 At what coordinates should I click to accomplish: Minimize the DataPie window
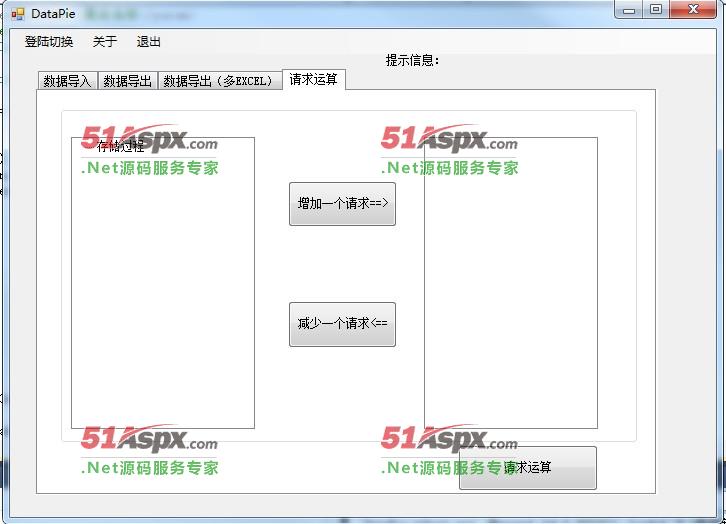(x=629, y=10)
